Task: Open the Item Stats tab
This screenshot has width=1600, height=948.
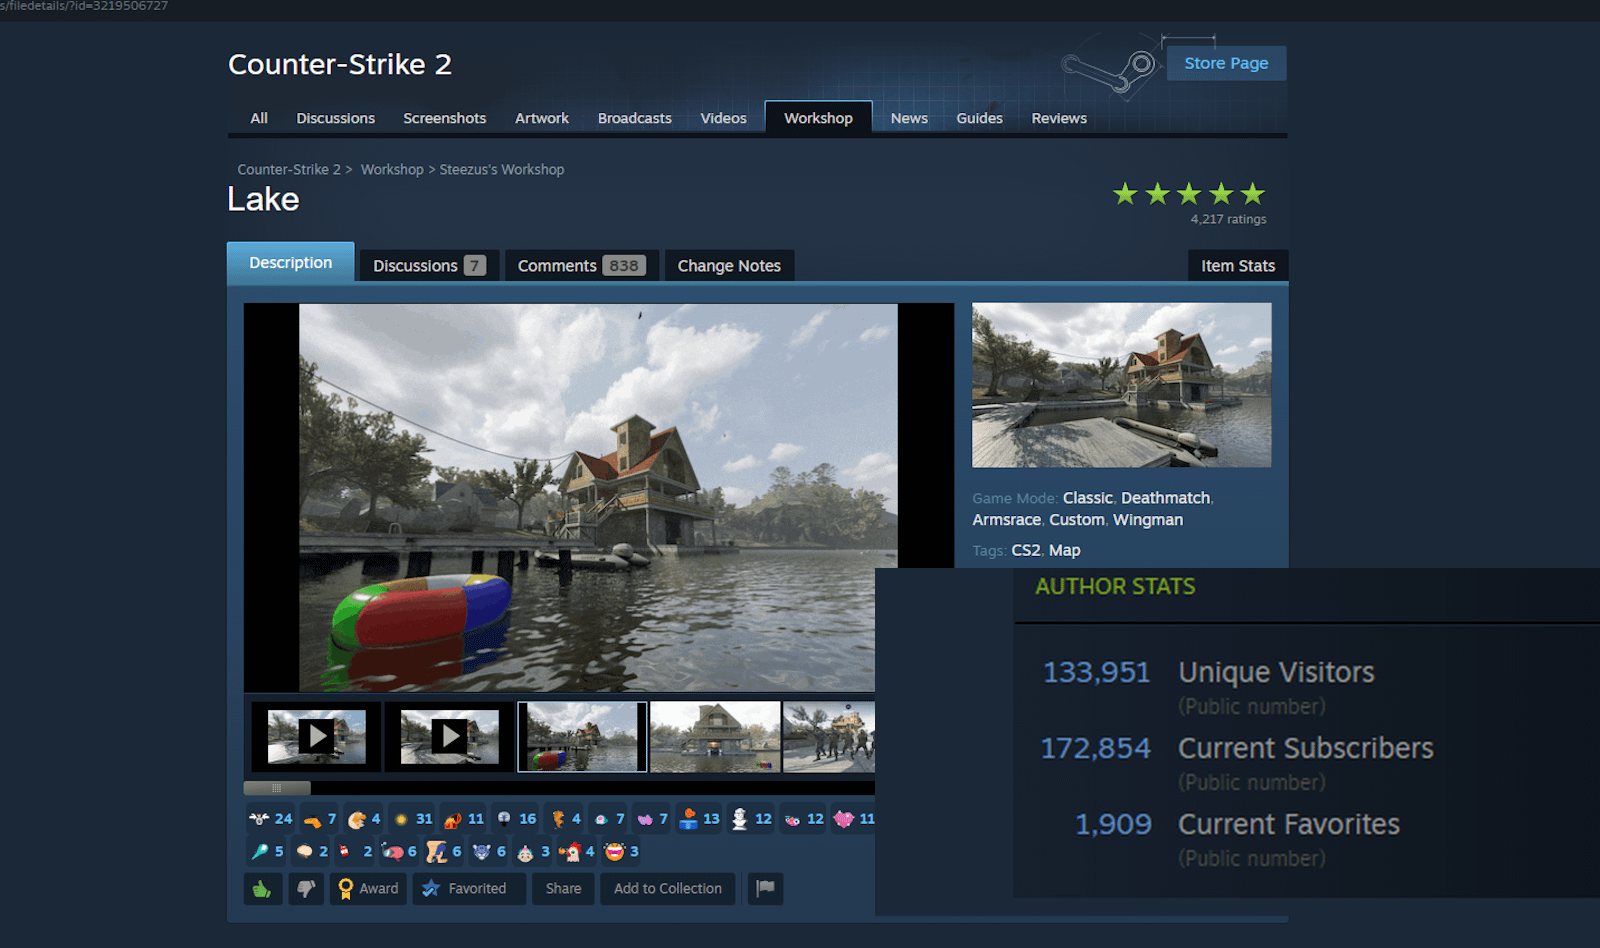Action: tap(1238, 266)
